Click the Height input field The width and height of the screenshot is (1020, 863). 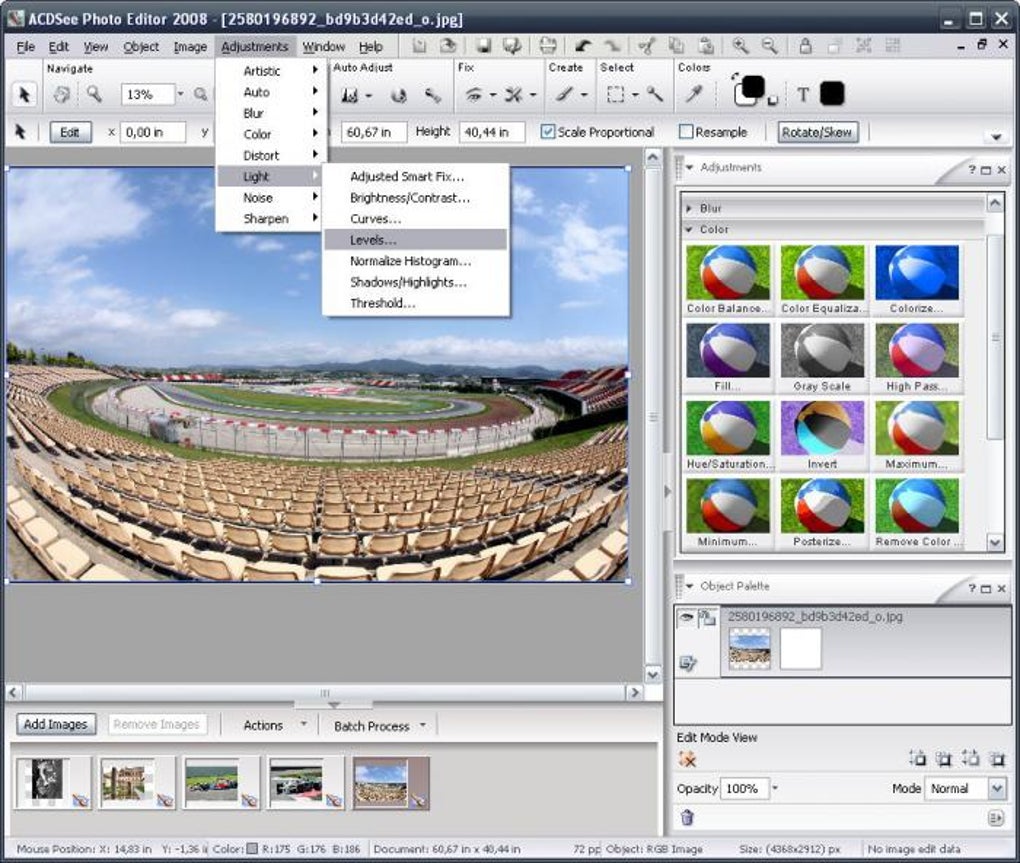492,132
